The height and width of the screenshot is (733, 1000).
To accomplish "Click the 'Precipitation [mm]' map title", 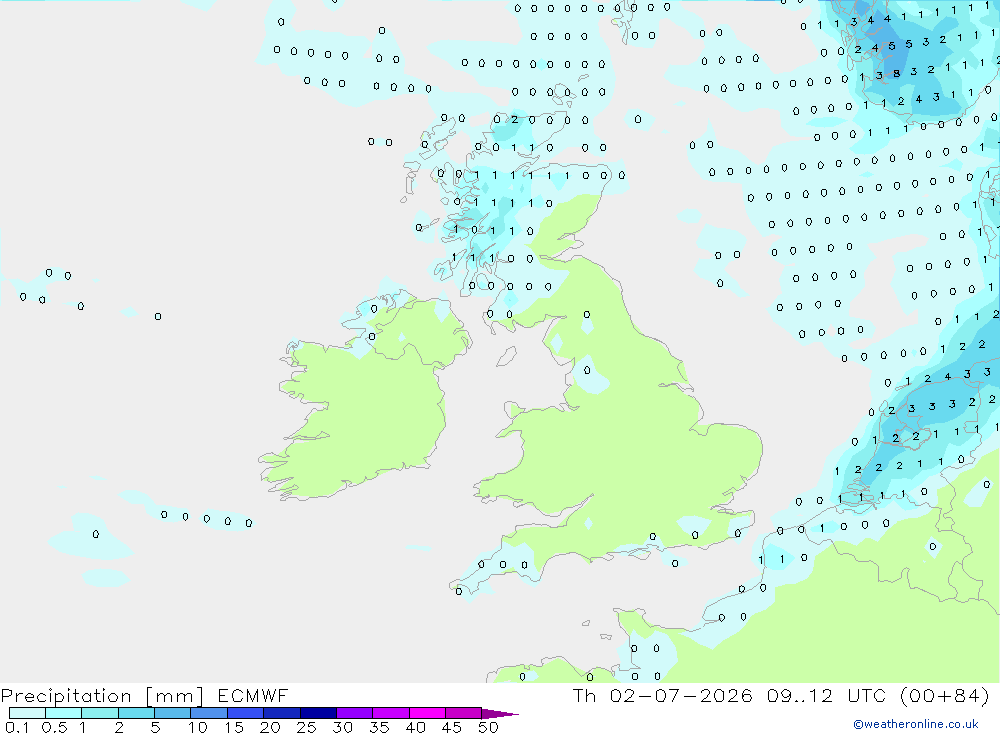I will 102,696.
